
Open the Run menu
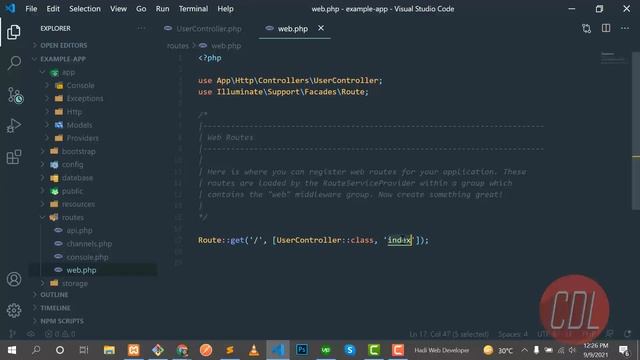tap(162, 9)
